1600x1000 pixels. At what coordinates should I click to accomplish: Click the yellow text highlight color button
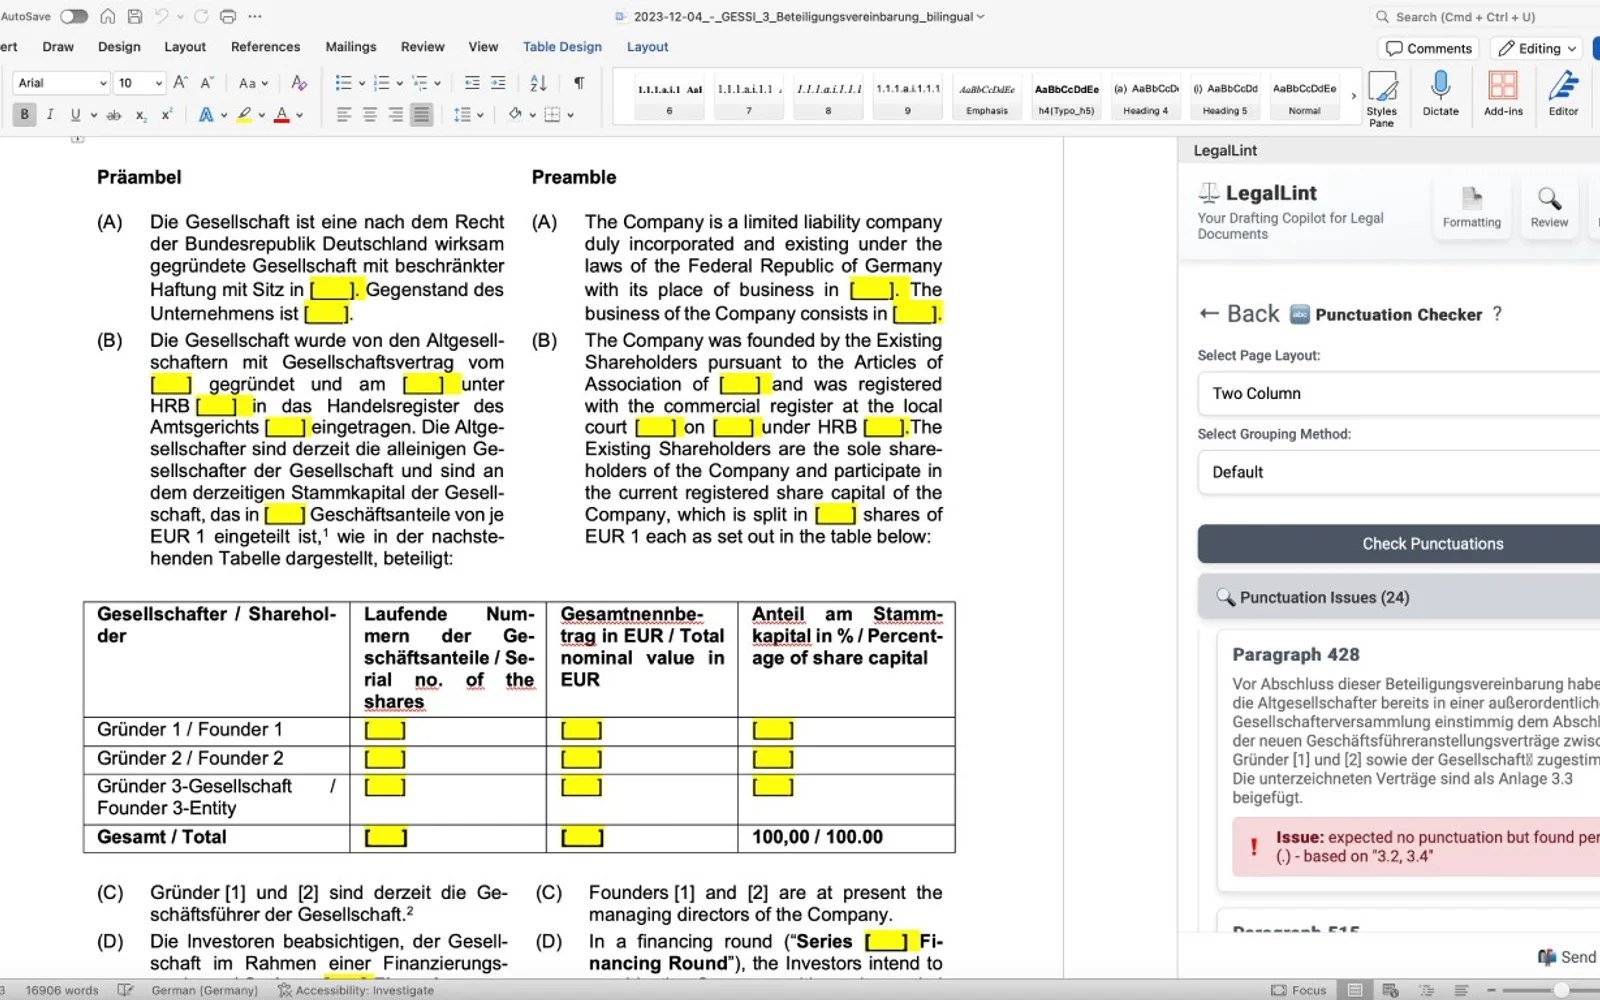244,115
